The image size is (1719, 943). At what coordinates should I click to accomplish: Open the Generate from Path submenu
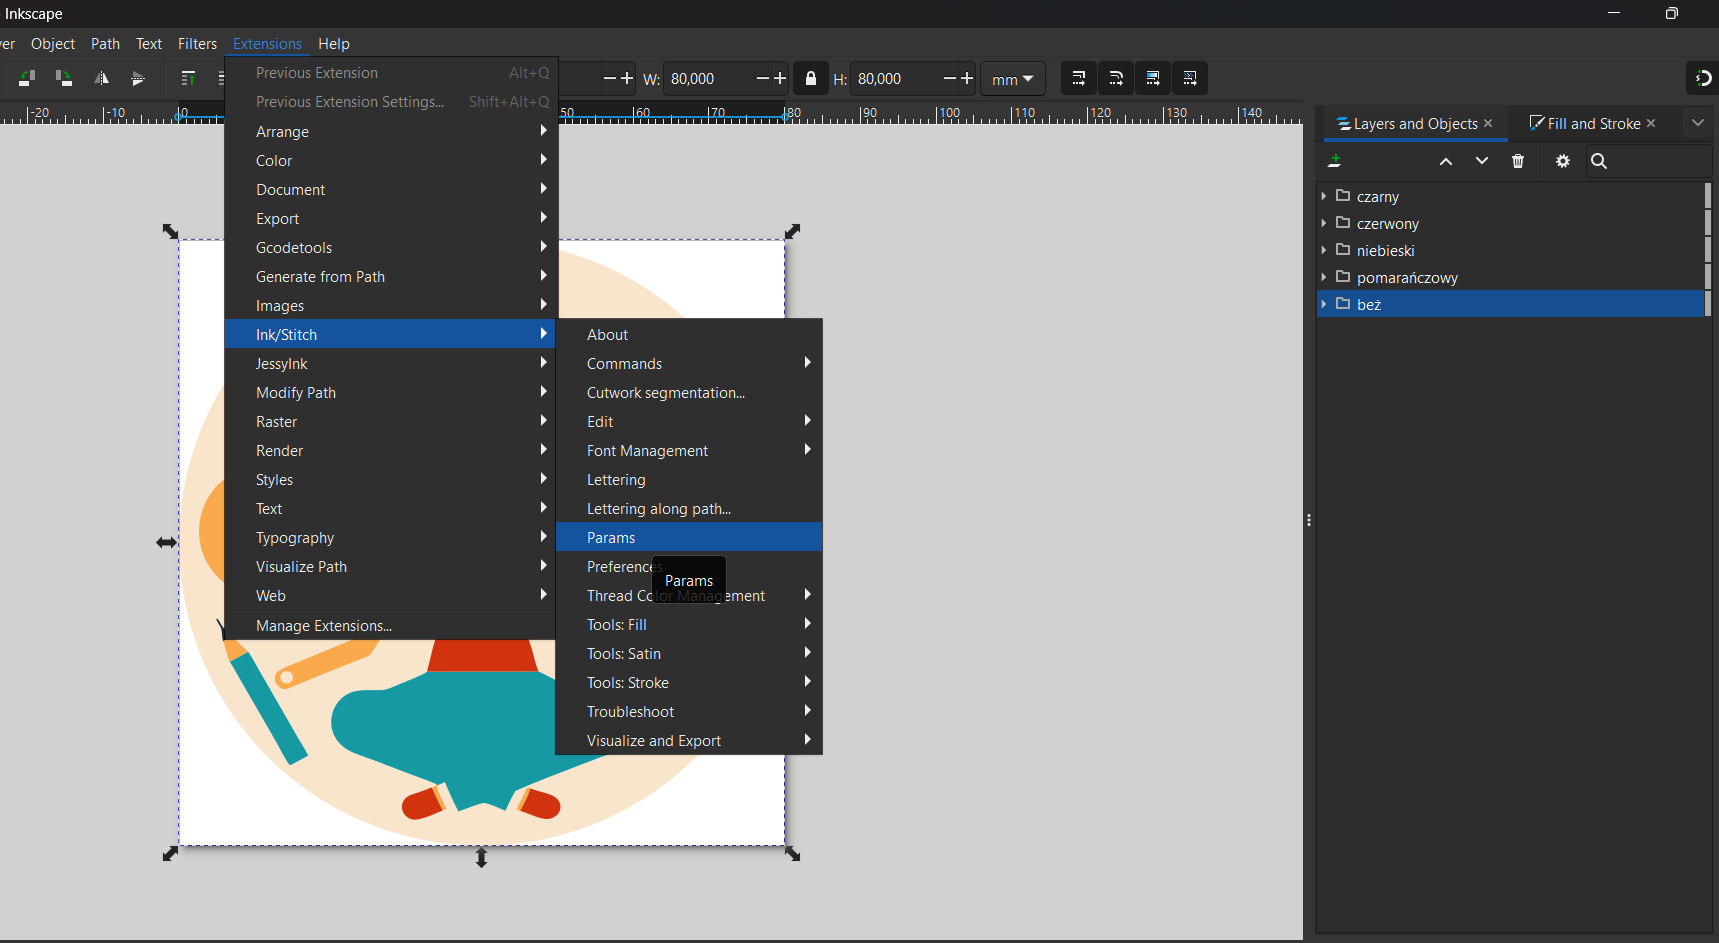pos(390,276)
